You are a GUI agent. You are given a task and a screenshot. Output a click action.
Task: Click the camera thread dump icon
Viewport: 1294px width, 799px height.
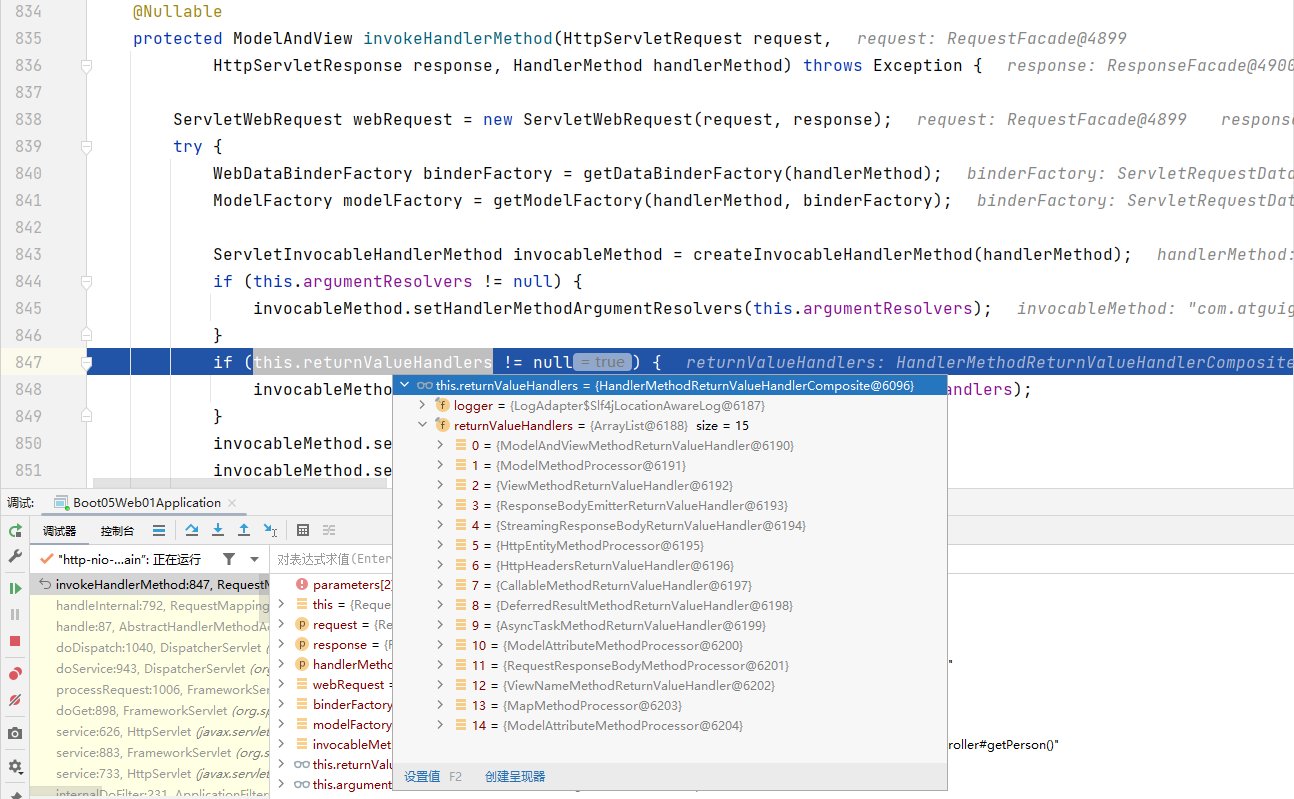click(x=15, y=734)
